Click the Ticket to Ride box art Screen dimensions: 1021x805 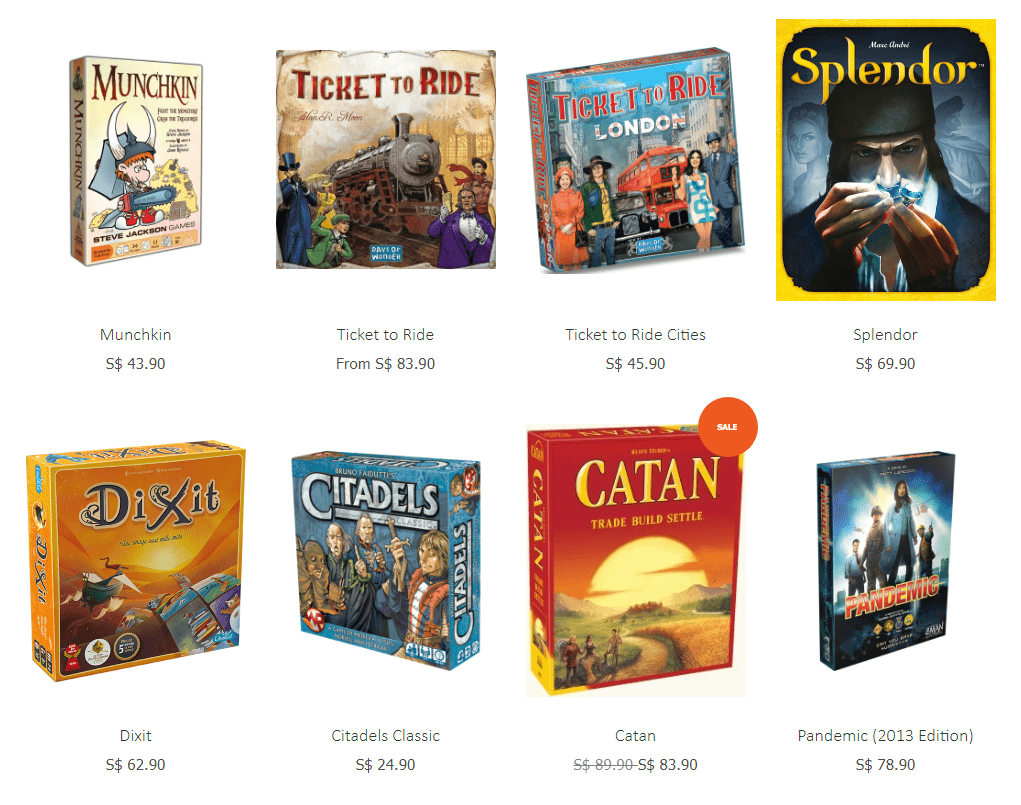tap(385, 160)
